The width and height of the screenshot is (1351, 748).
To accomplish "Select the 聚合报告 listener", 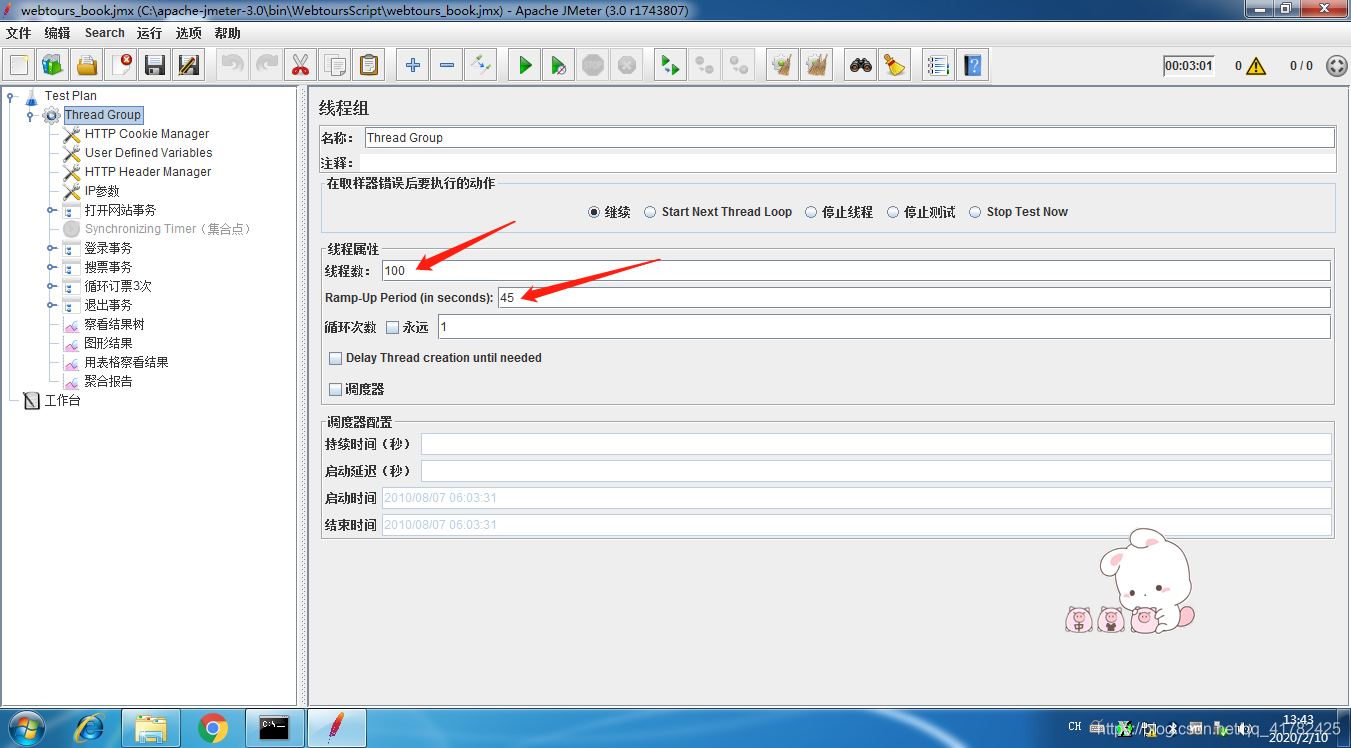I will click(x=108, y=381).
